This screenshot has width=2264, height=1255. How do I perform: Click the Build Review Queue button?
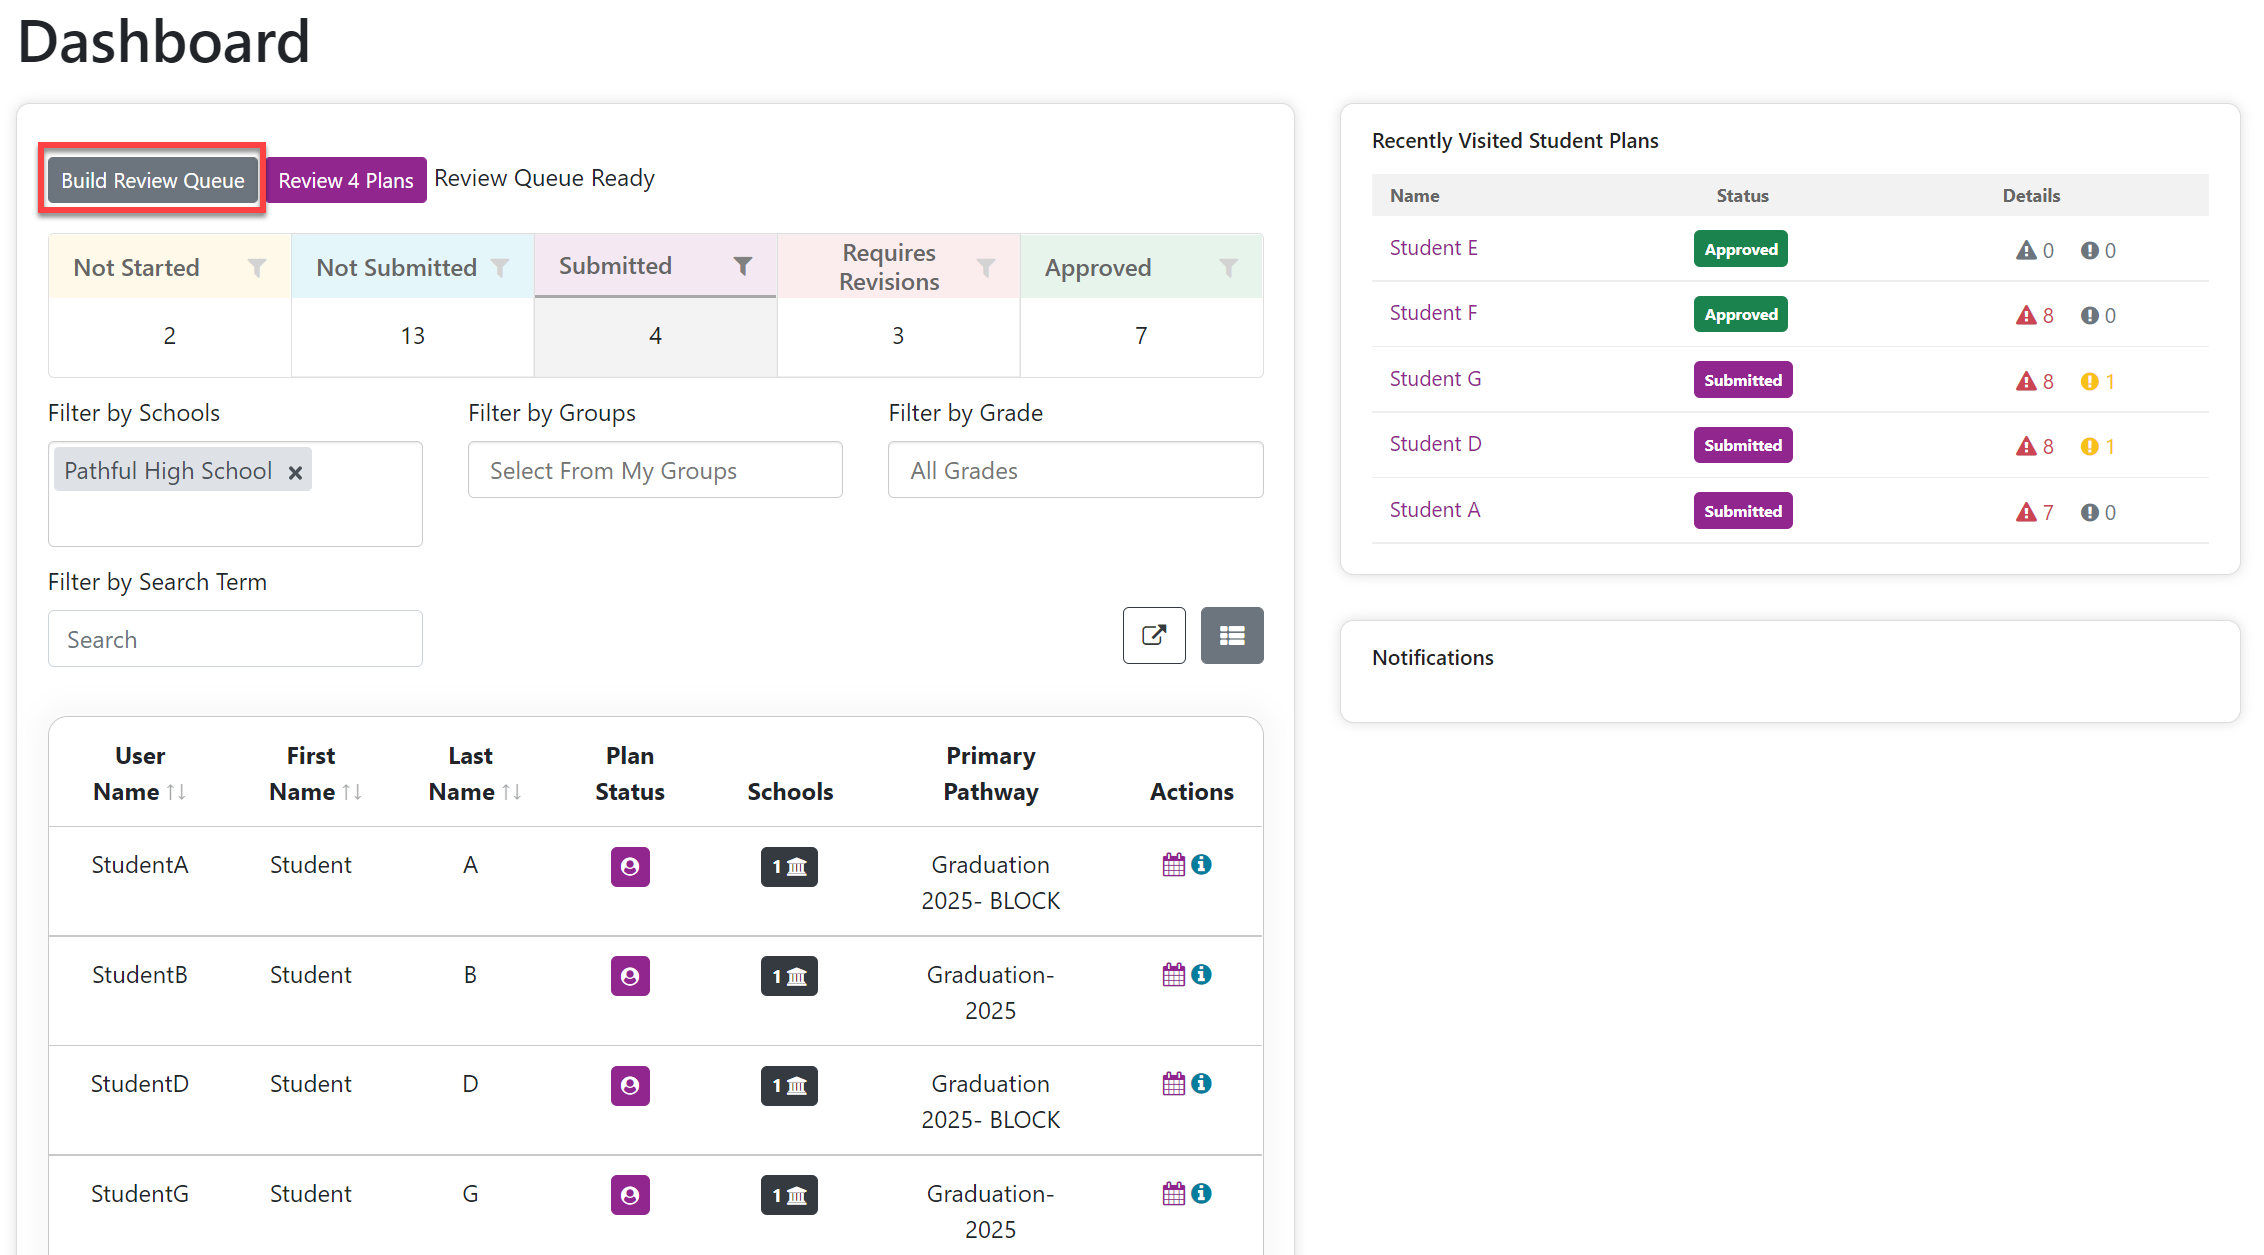153,180
